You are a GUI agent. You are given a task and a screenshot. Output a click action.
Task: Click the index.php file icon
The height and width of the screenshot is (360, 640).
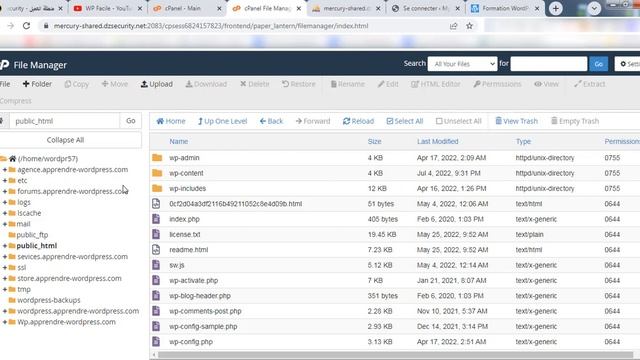(x=156, y=219)
